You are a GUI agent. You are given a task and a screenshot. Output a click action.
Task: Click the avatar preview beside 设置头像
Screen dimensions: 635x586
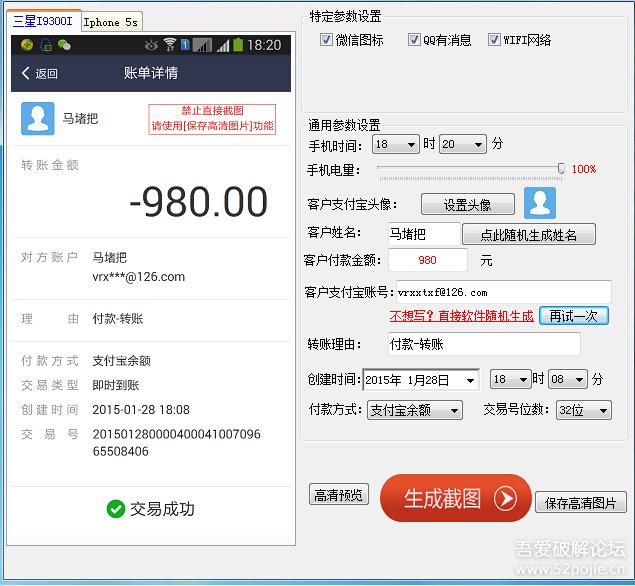pyautogui.click(x=539, y=203)
